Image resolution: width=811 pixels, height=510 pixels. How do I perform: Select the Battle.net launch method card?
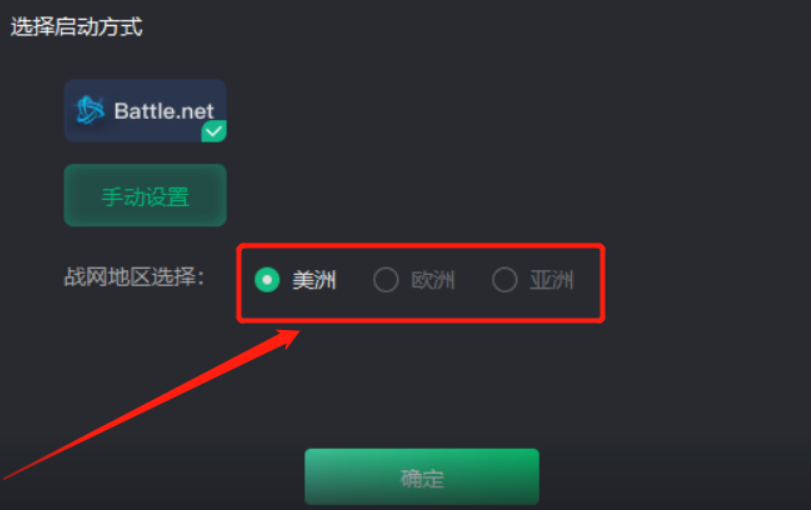pos(145,111)
